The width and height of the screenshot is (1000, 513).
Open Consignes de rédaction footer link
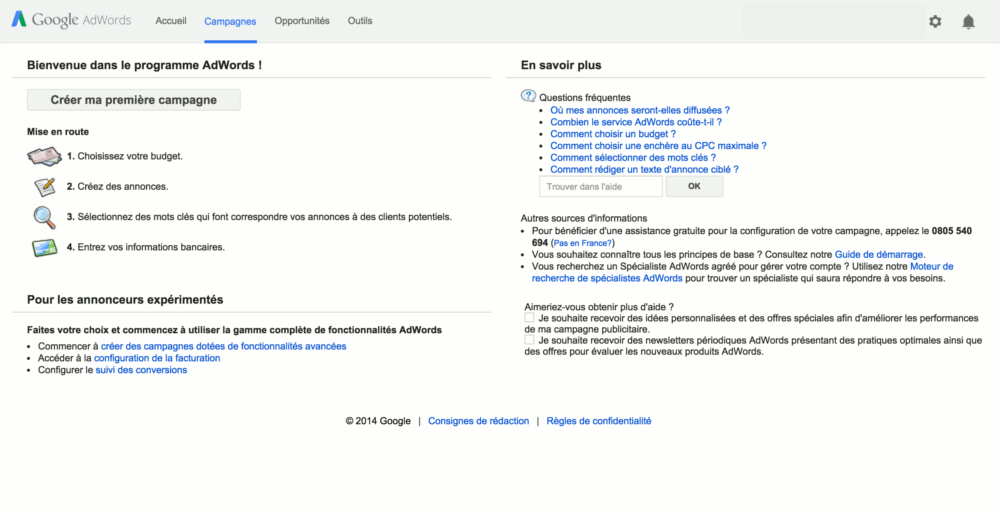point(478,421)
